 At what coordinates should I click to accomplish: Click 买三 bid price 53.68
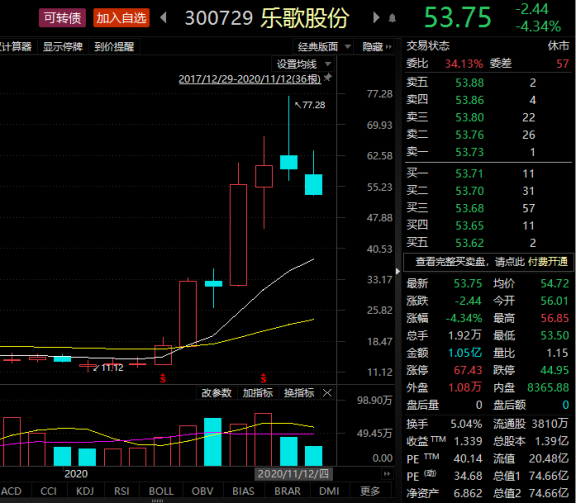469,208
